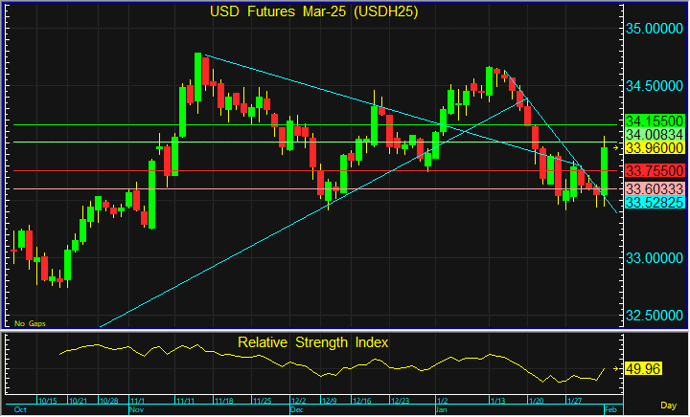The width and height of the screenshot is (690, 417).
Task: Click the 35.00000 price axis label
Action: click(x=655, y=31)
